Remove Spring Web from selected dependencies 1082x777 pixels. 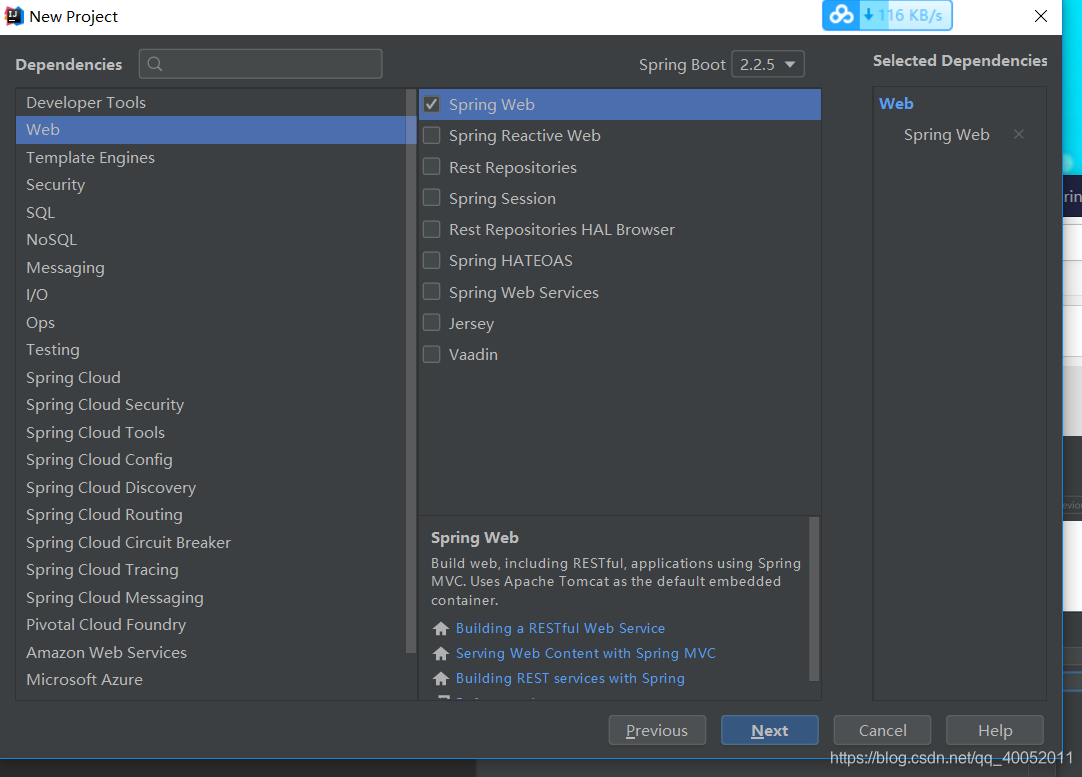pos(1019,135)
